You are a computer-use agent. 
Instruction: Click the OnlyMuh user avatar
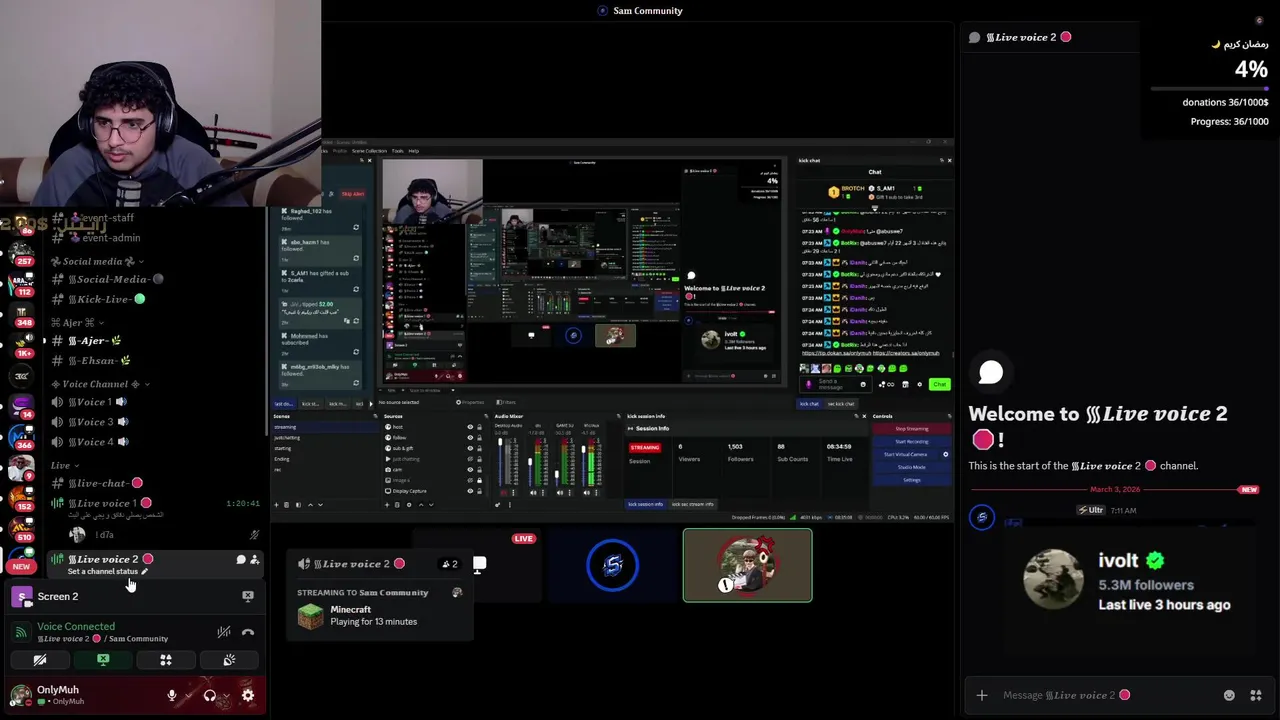[x=20, y=695]
